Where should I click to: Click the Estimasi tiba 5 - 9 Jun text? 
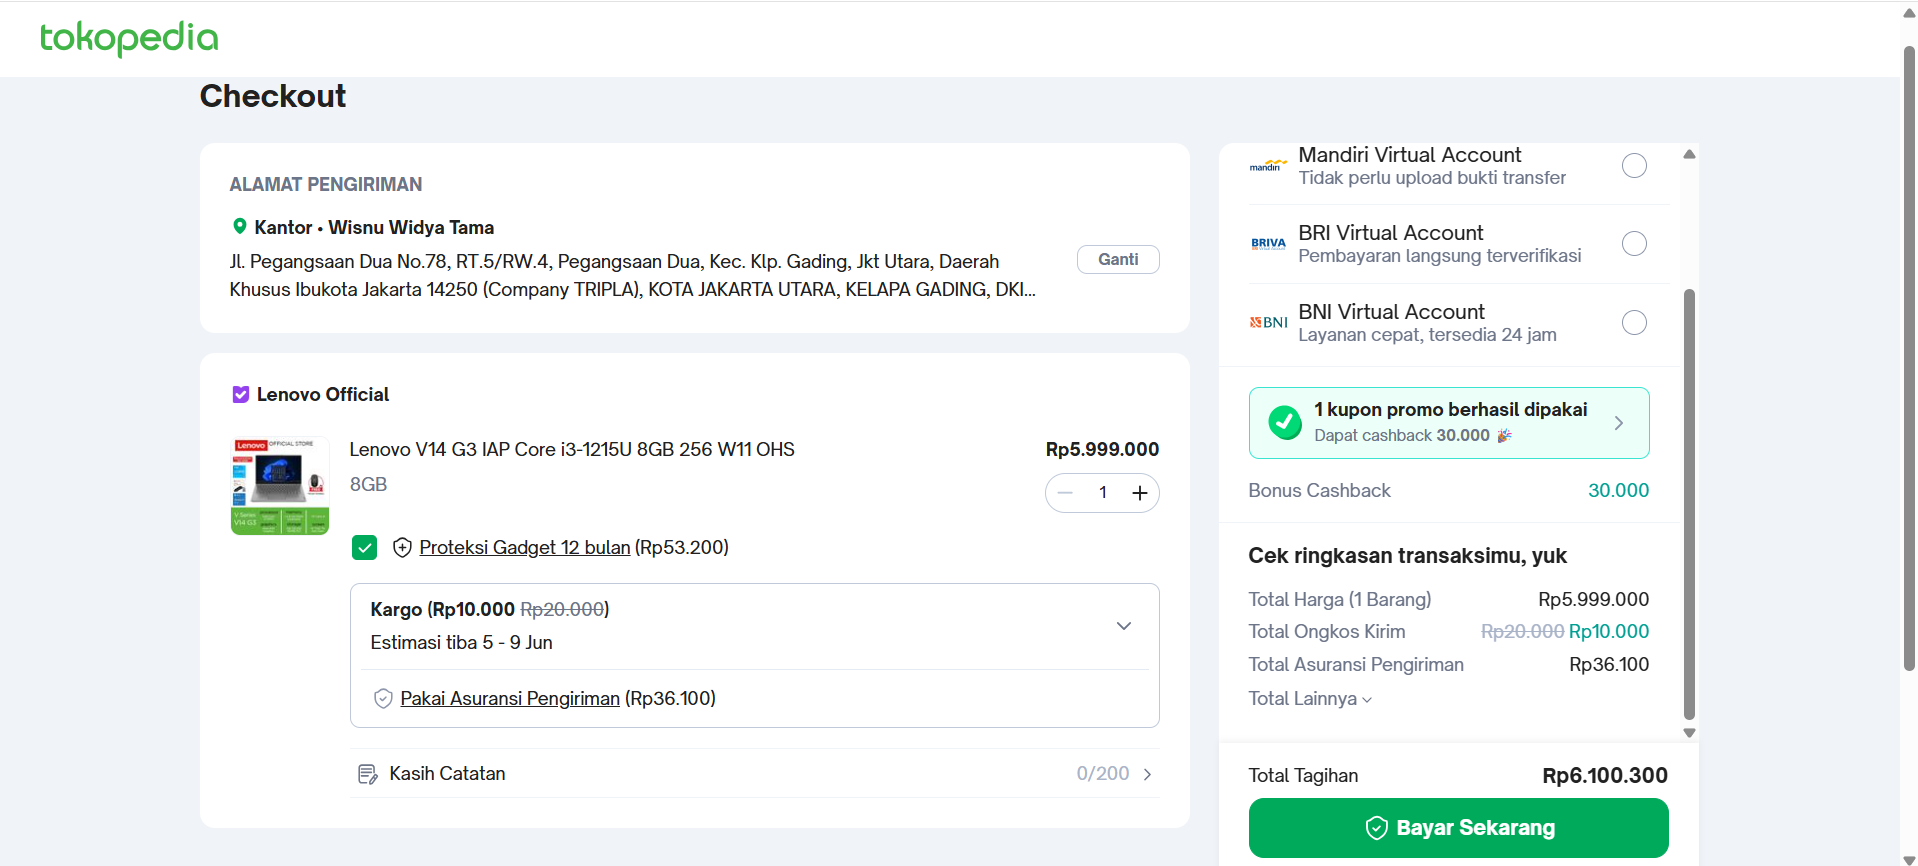click(x=461, y=643)
